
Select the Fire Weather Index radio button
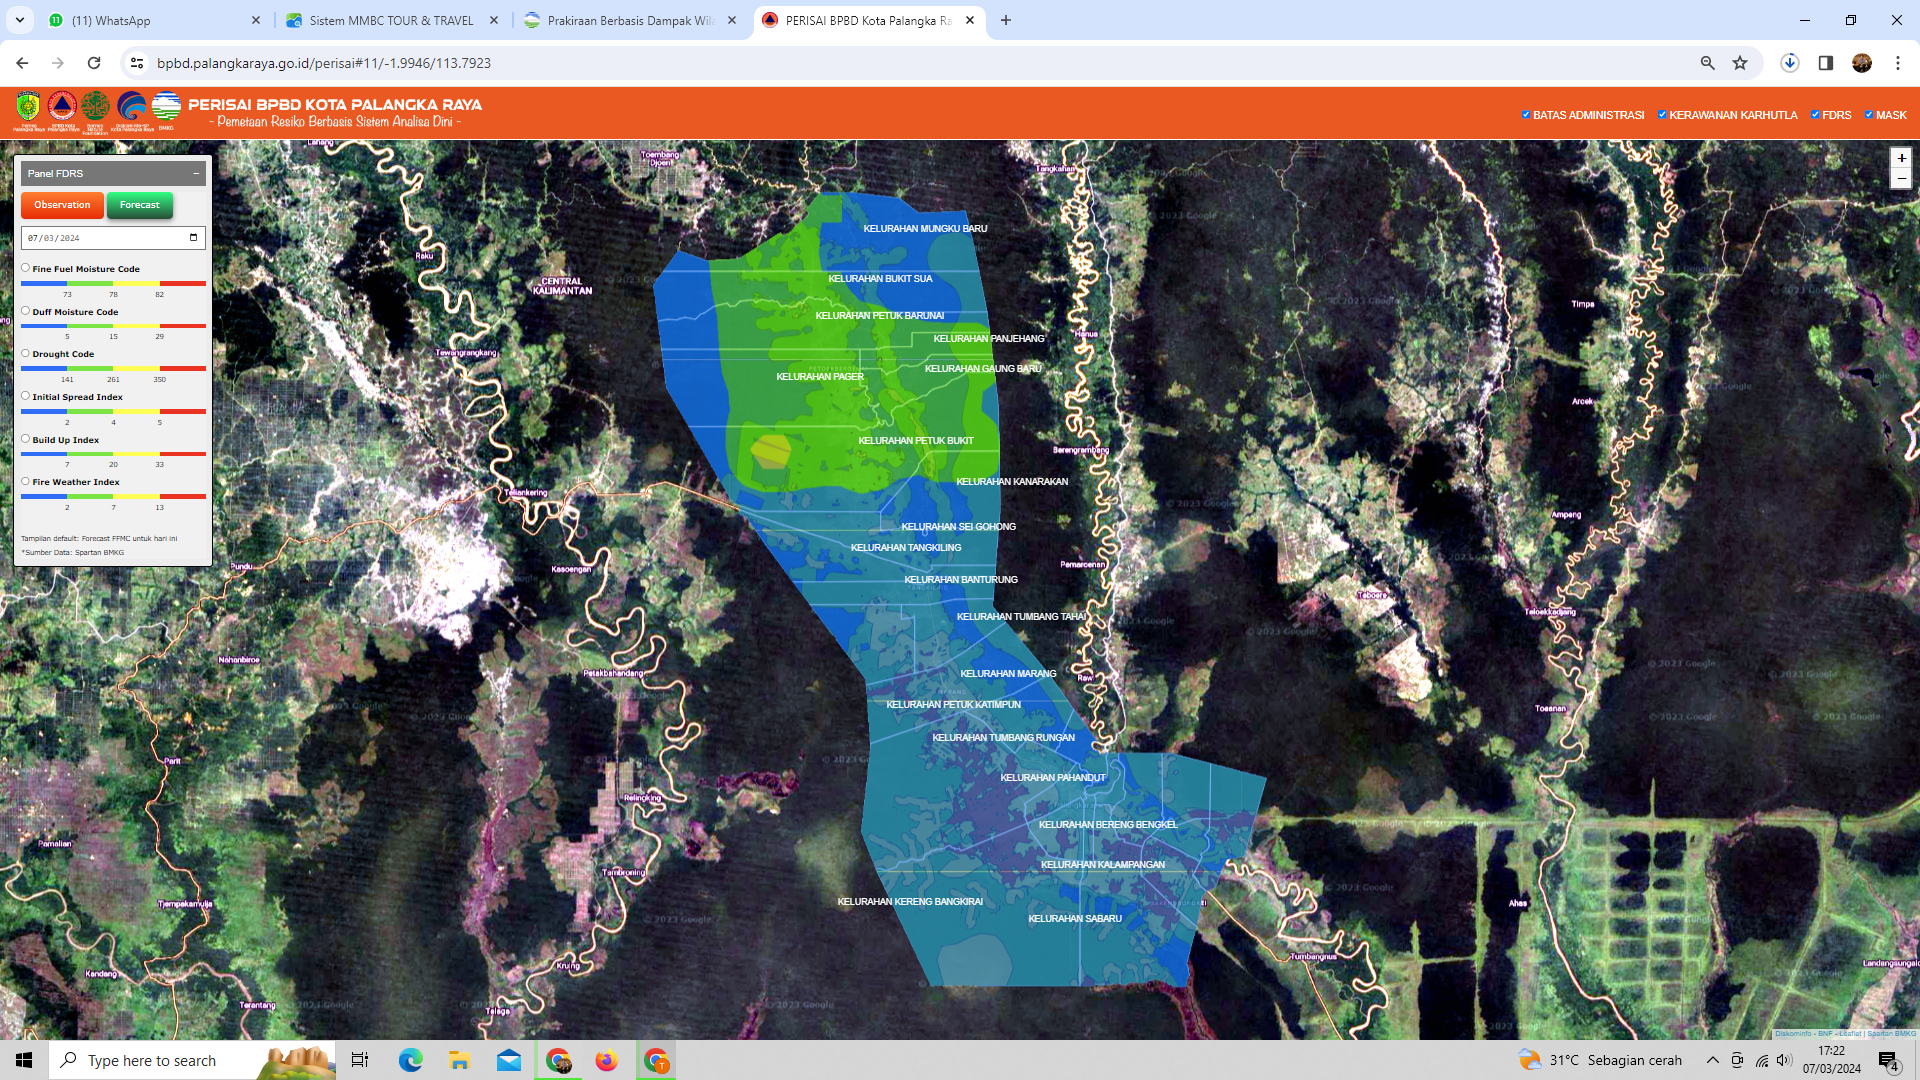tap(26, 481)
